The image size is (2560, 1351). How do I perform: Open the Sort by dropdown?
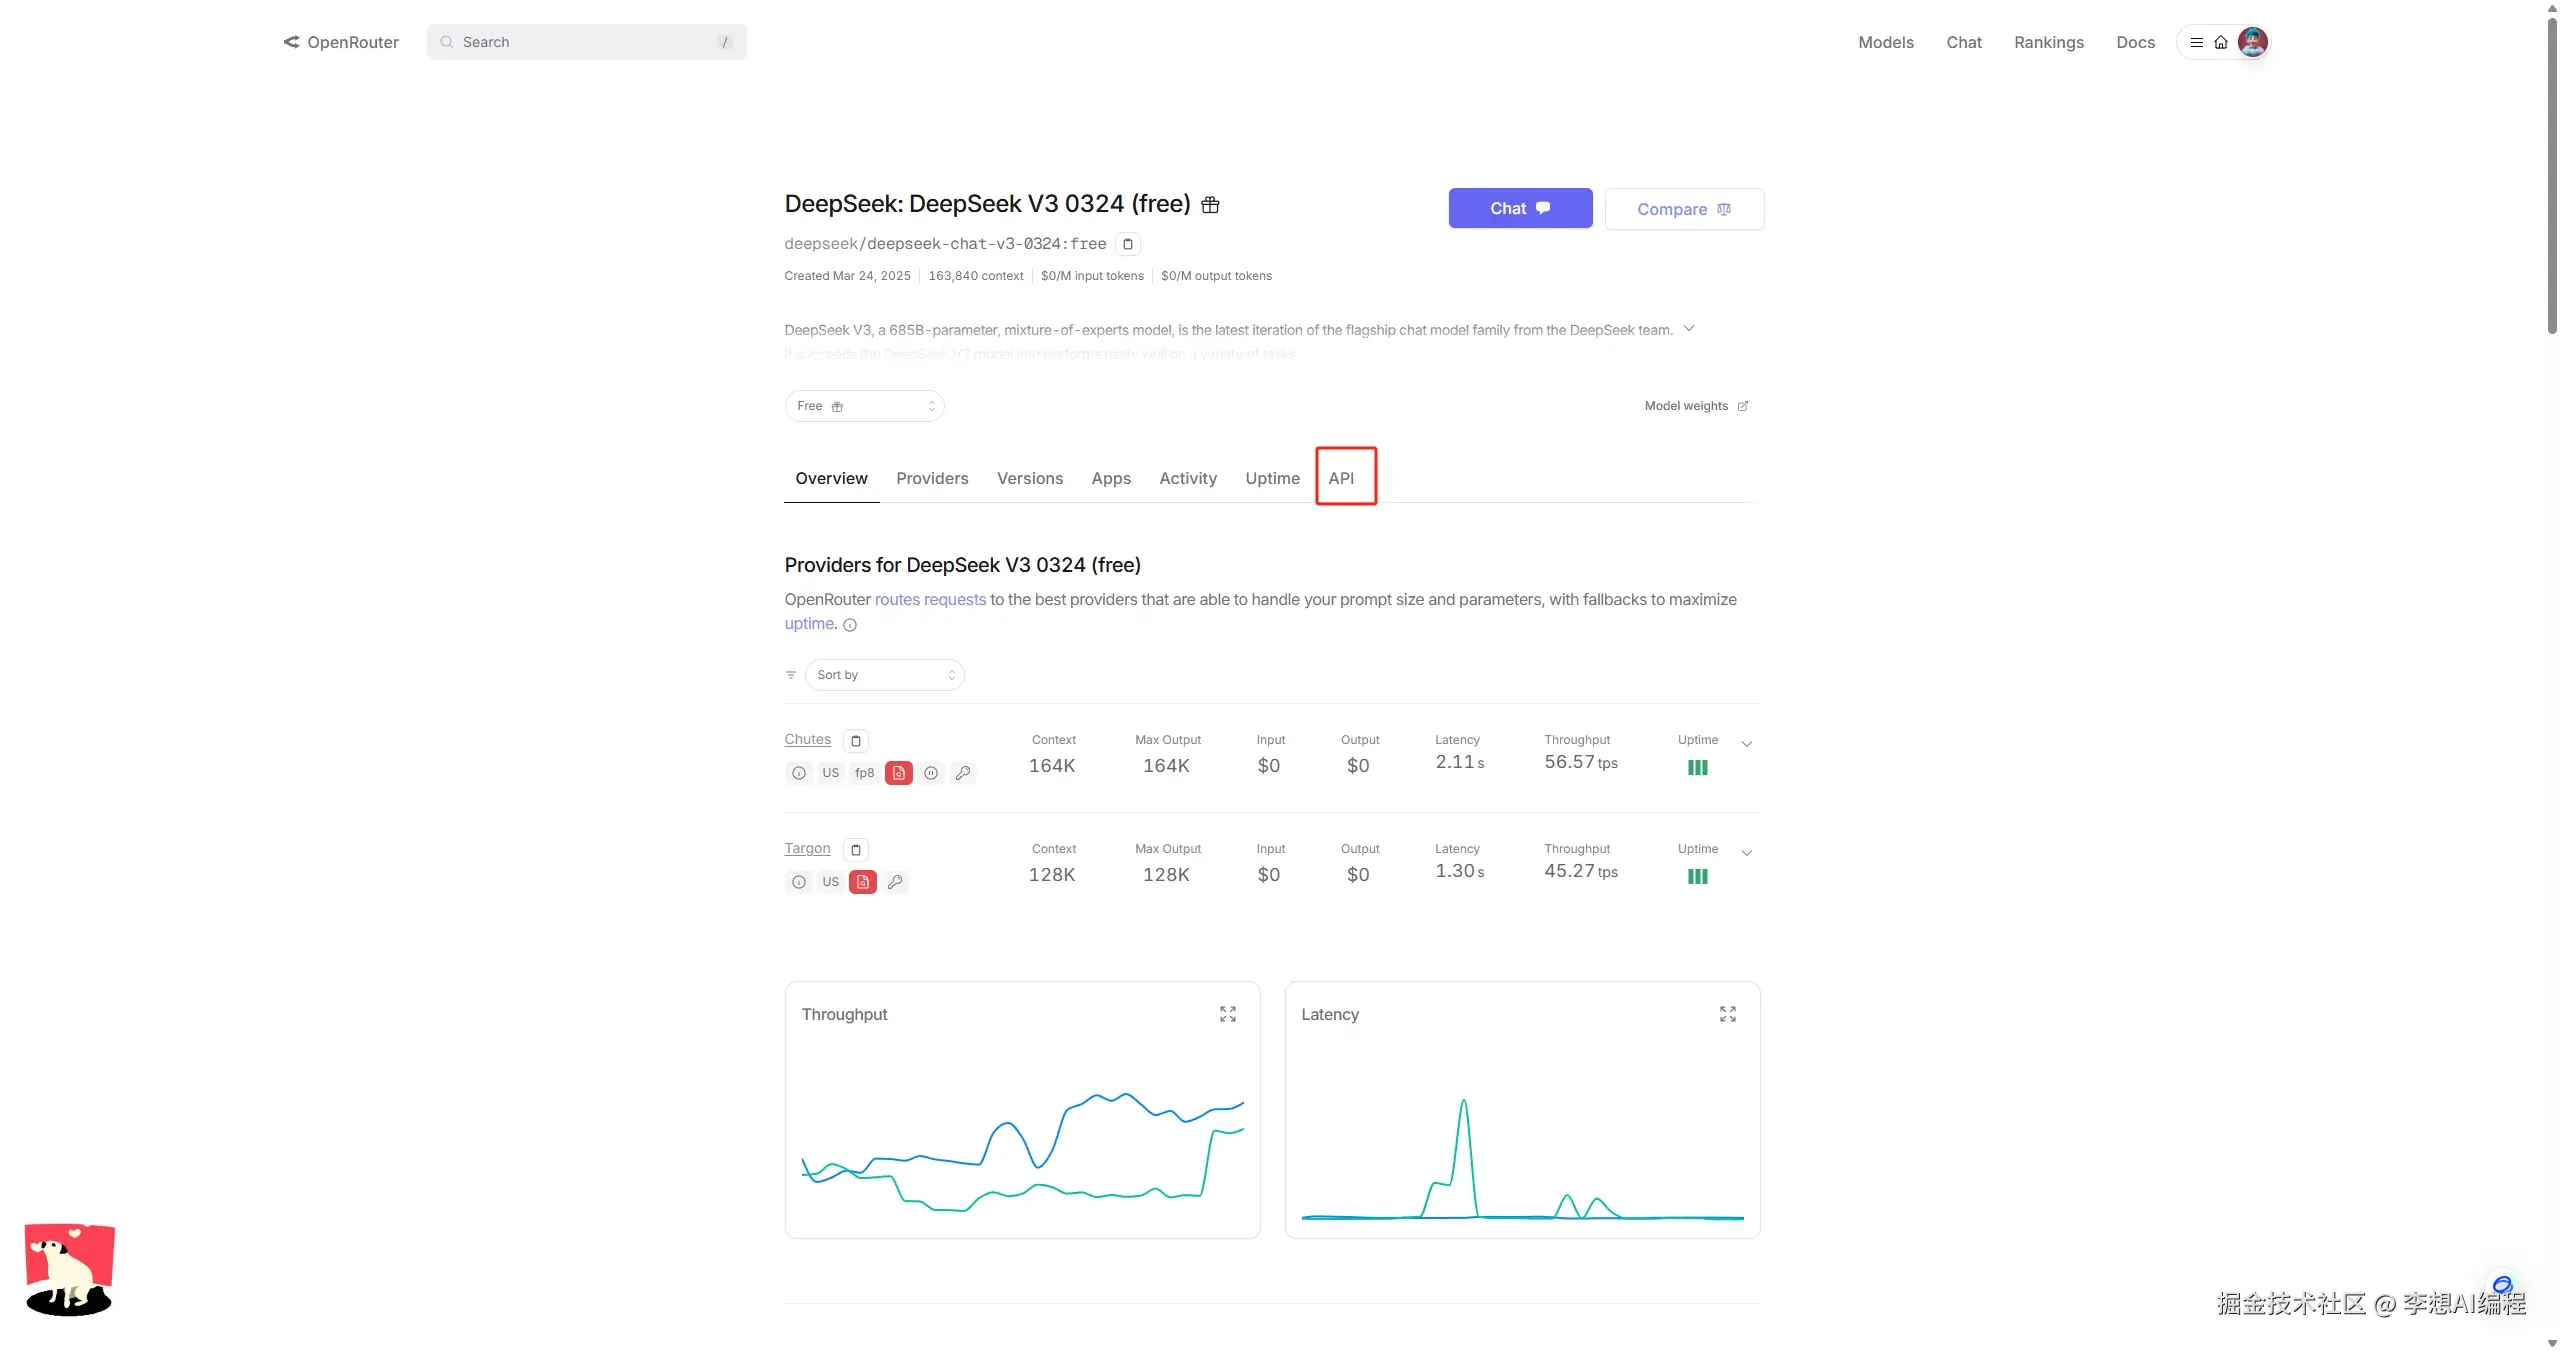884,675
